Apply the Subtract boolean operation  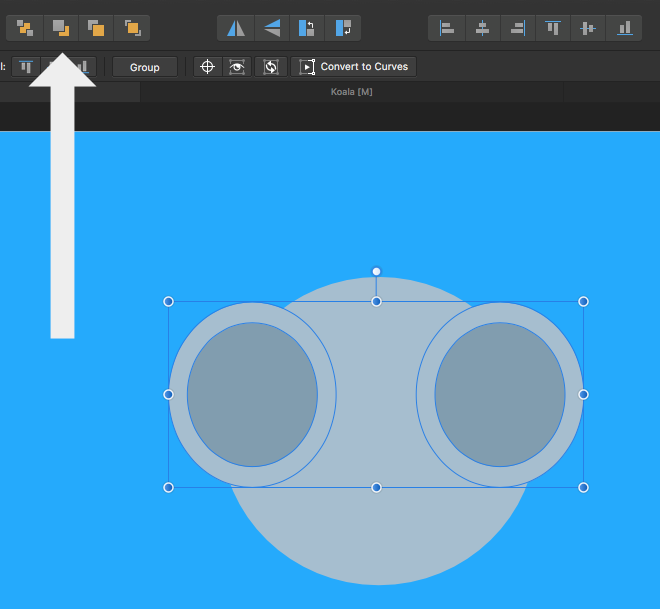point(61,28)
